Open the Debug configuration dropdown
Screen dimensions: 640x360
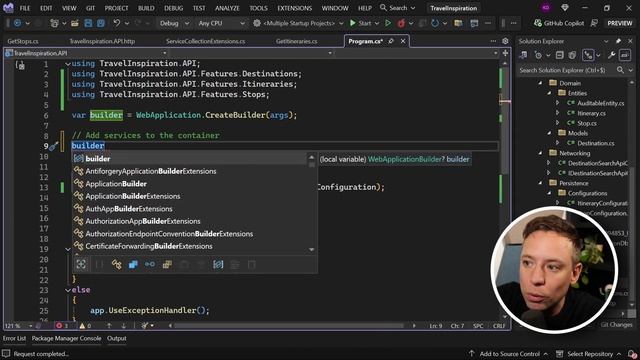click(174, 23)
